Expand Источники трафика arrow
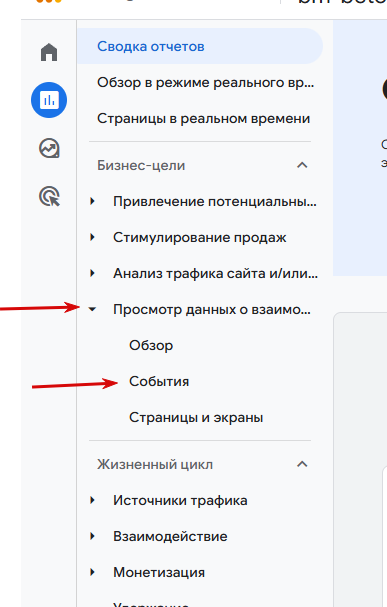 [x=92, y=500]
